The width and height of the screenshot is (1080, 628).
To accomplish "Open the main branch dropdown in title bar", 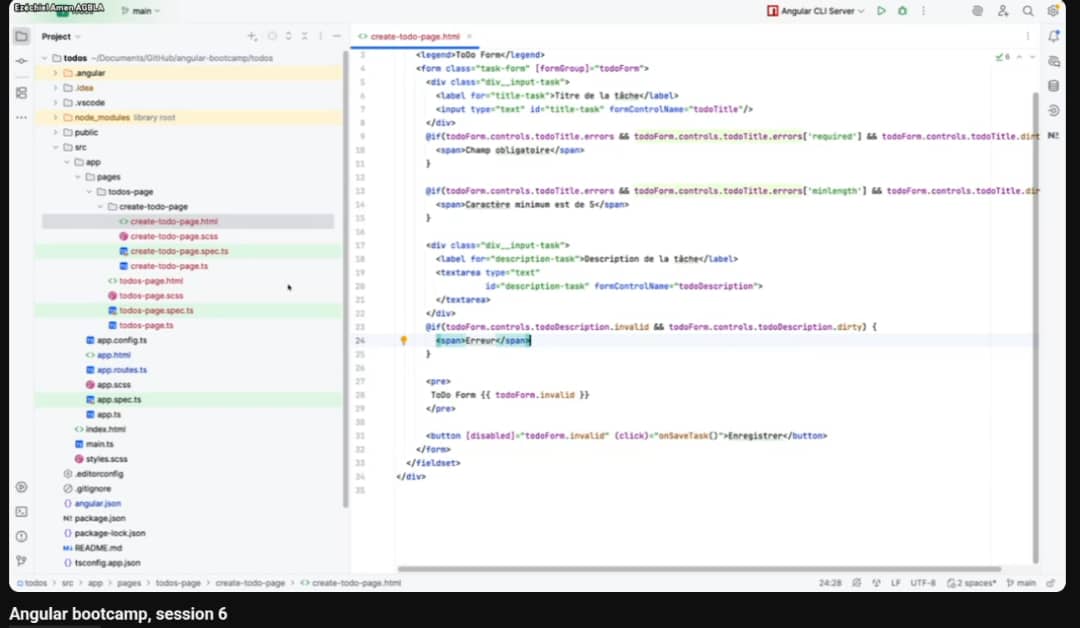I will tap(141, 11).
